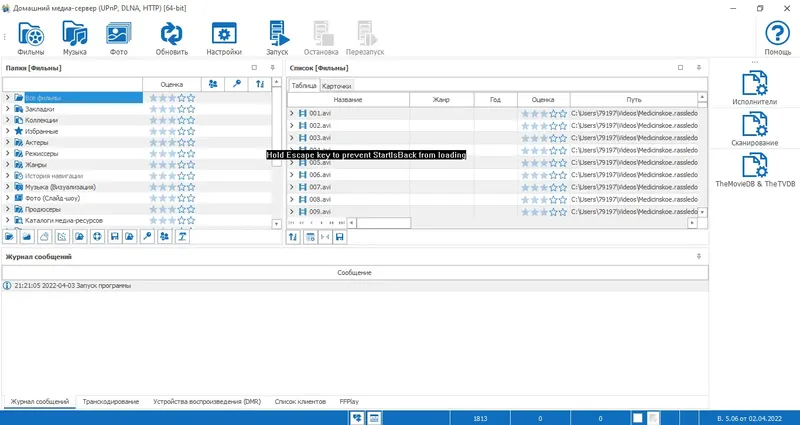This screenshot has width=800, height=425.
Task: Click the file list horizontal scrollbar right arrow
Action: (x=692, y=223)
